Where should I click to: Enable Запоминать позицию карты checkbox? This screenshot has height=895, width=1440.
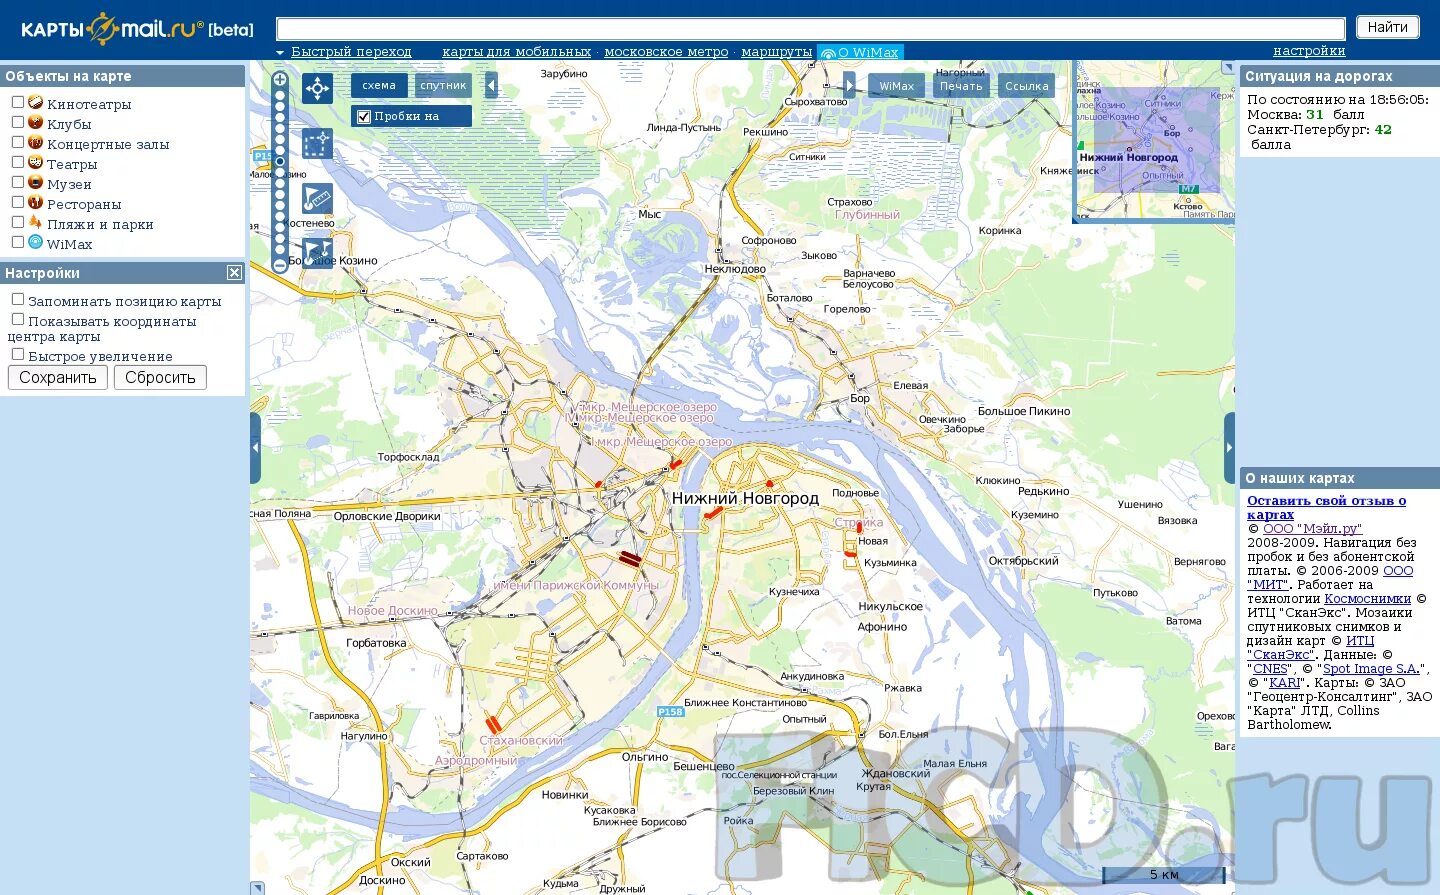(17, 299)
